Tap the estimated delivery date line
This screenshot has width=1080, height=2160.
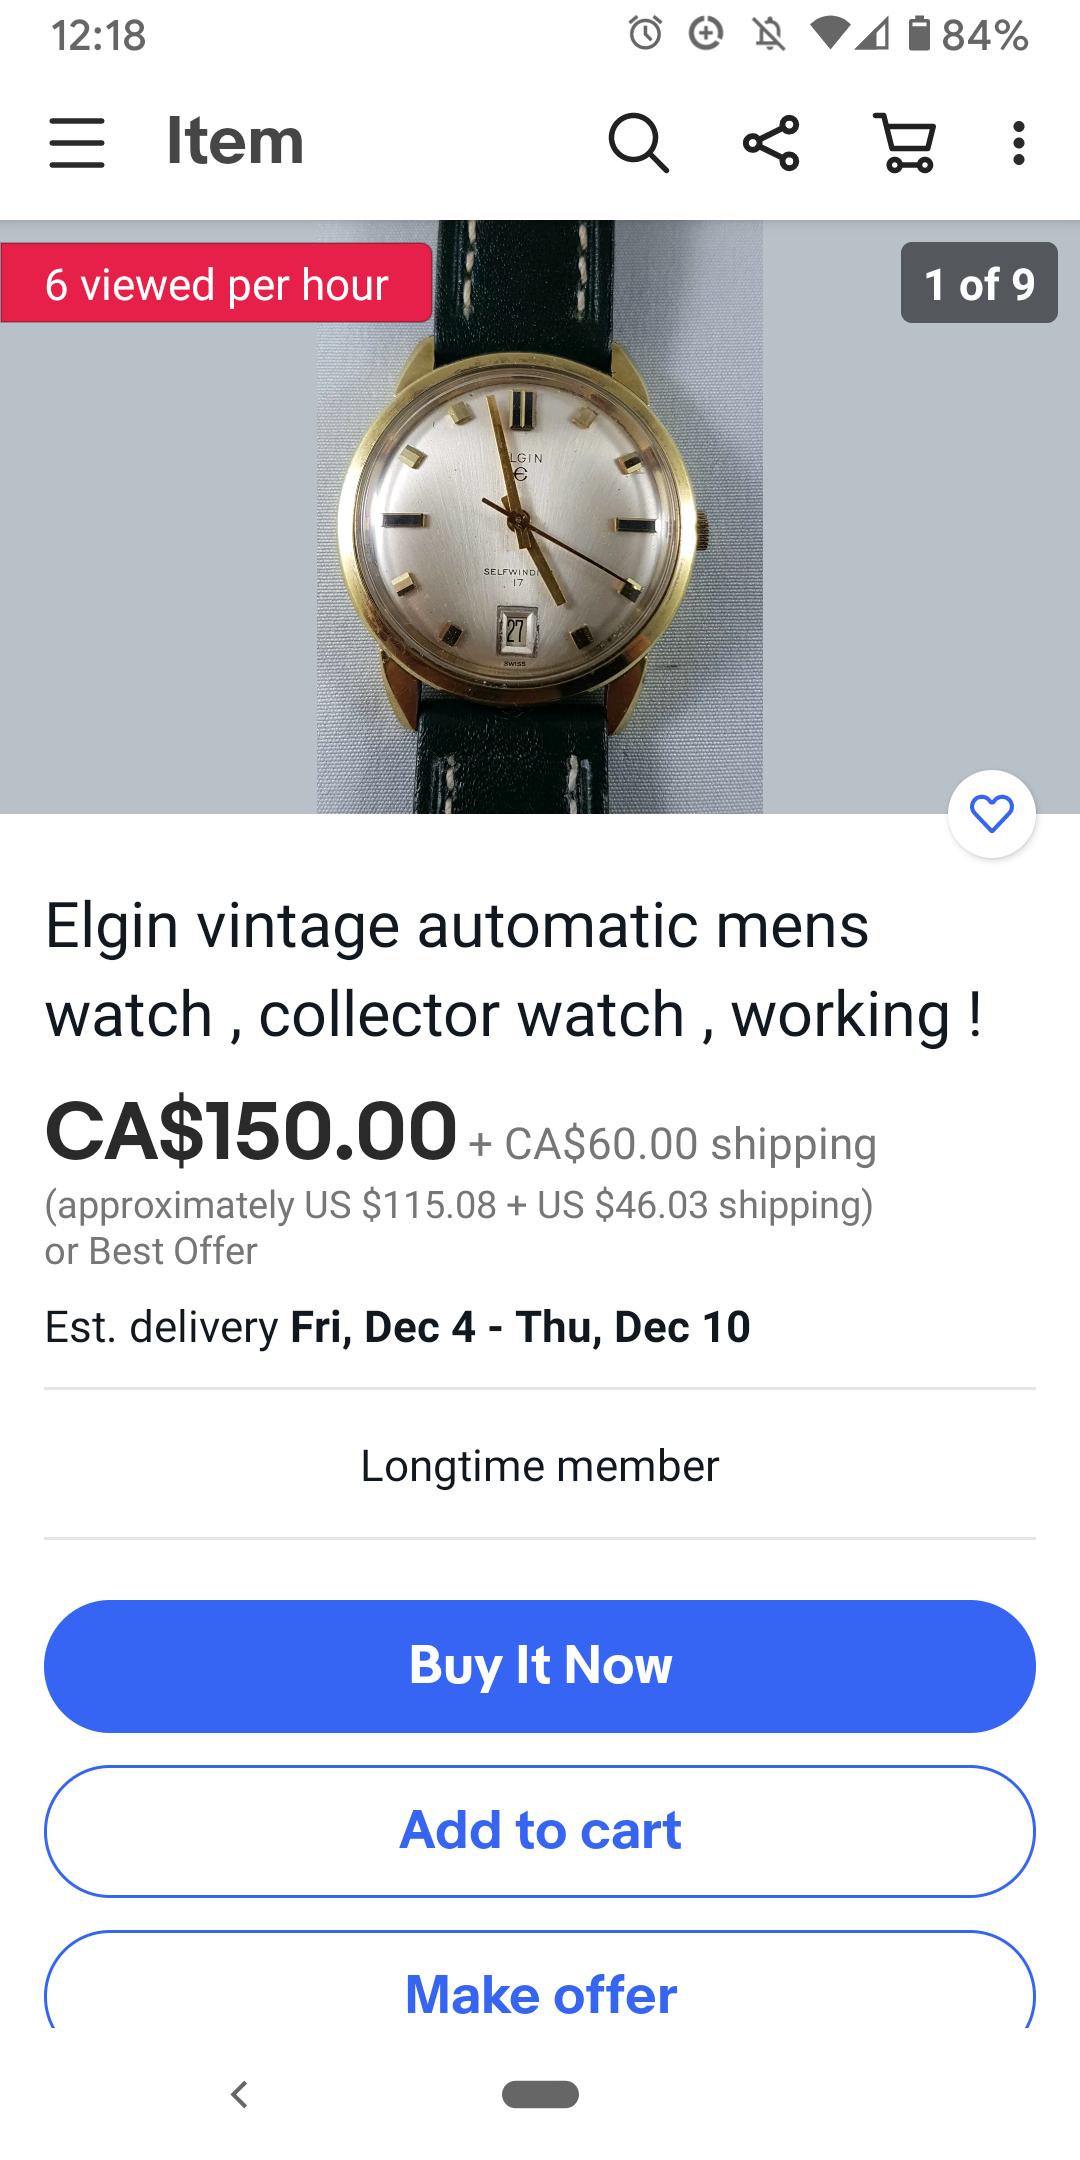coord(398,1327)
